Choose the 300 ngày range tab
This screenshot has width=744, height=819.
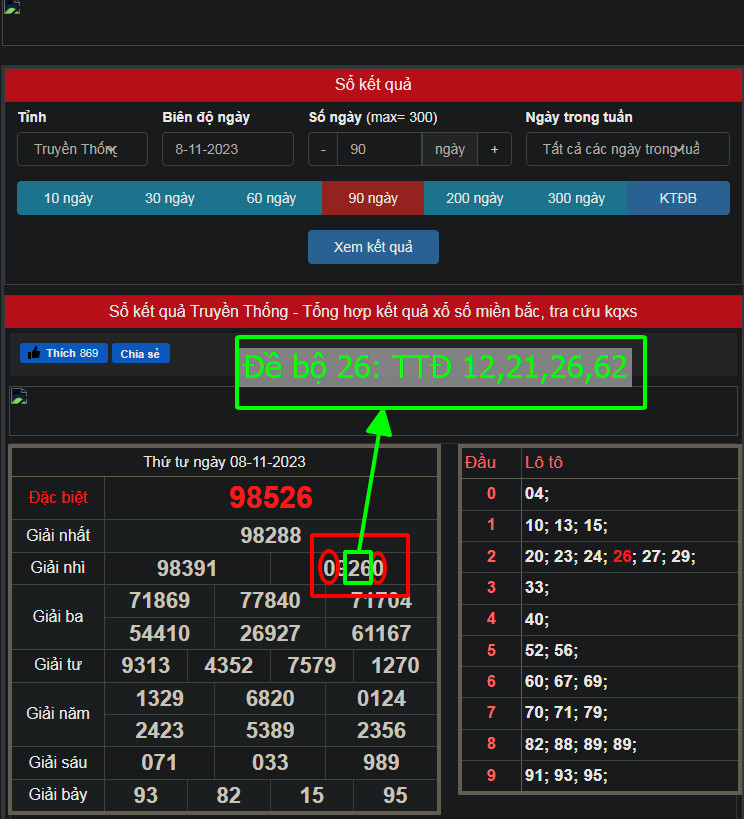coord(576,198)
